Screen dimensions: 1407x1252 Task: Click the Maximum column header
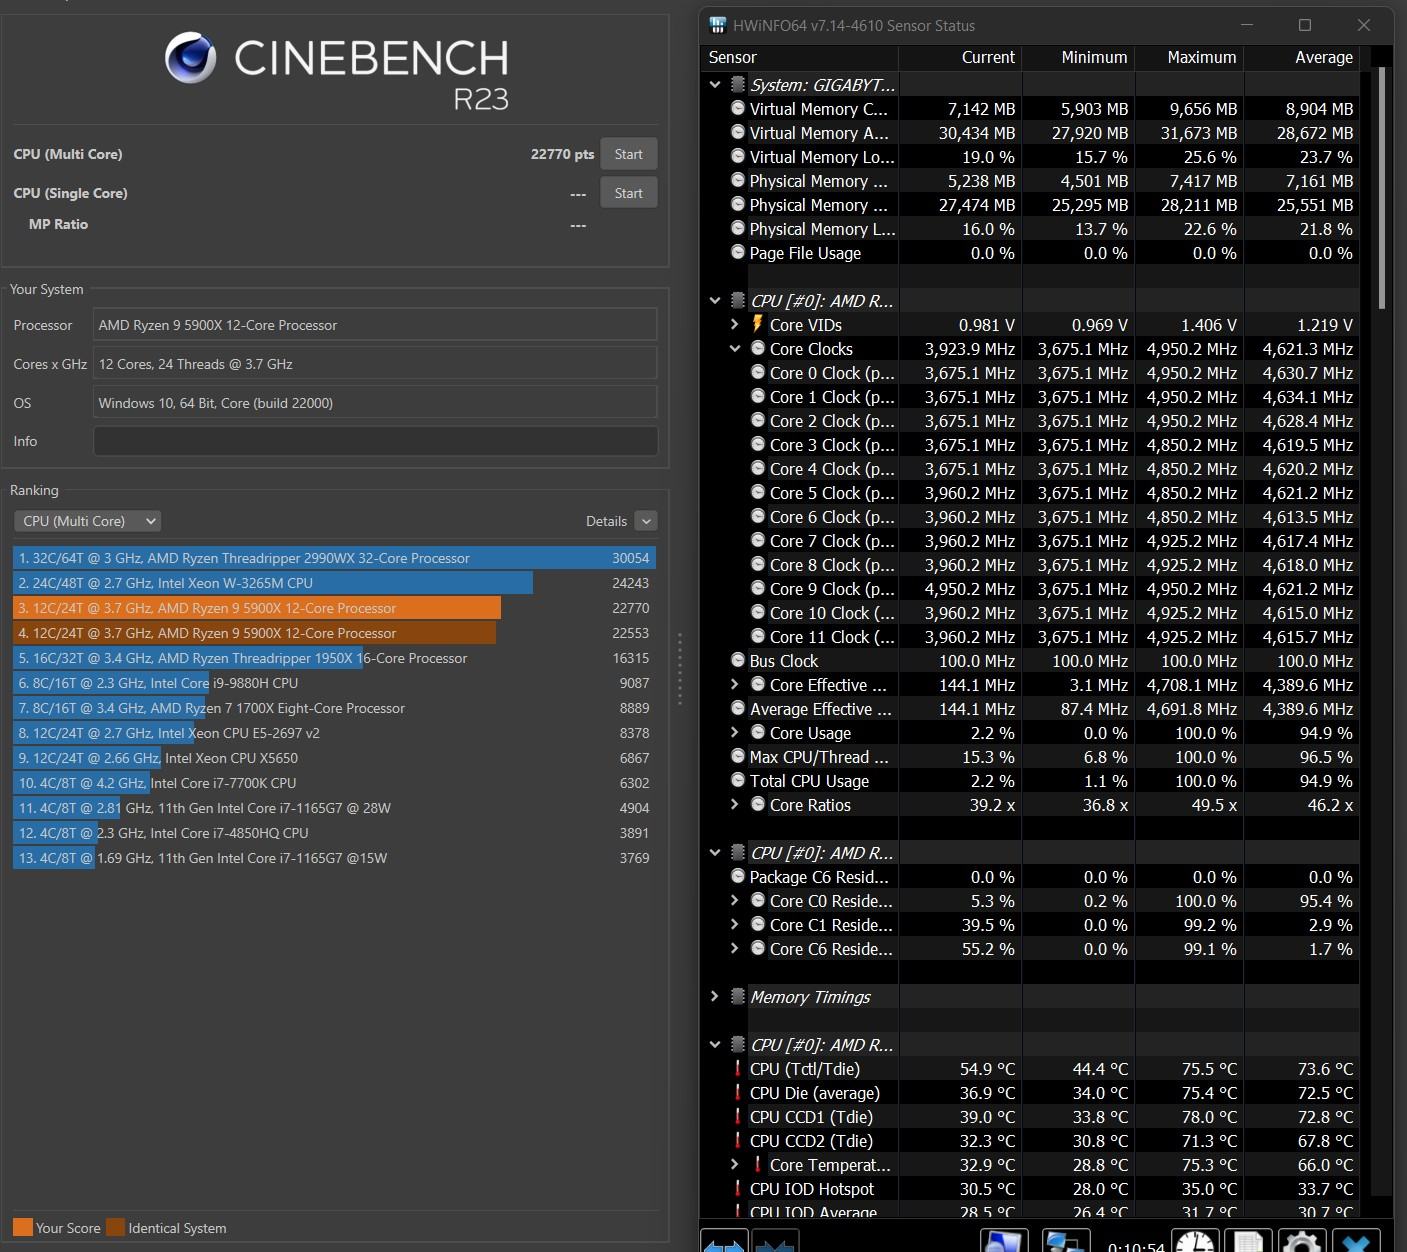tap(1202, 57)
